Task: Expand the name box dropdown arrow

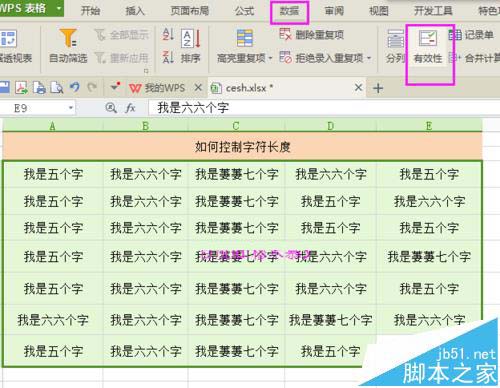Action: (71, 108)
